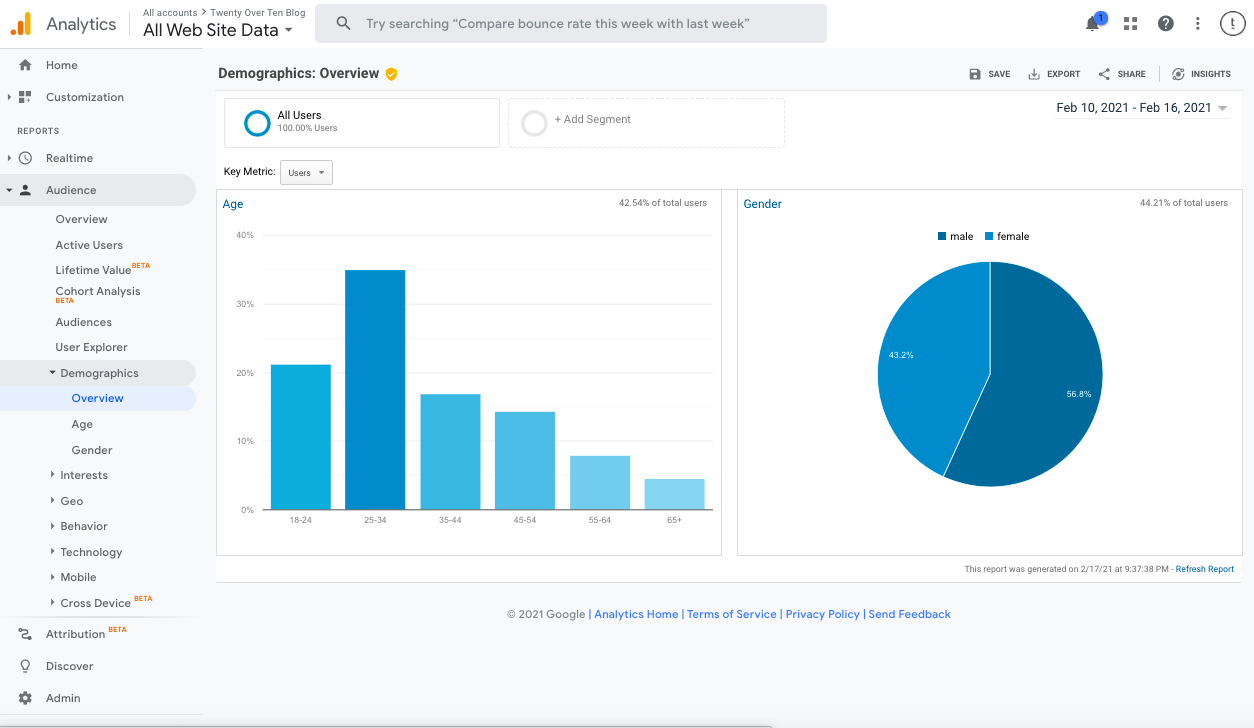Click the Refresh Report link
Screen dimensions: 1254x728
pyautogui.click(x=1203, y=568)
